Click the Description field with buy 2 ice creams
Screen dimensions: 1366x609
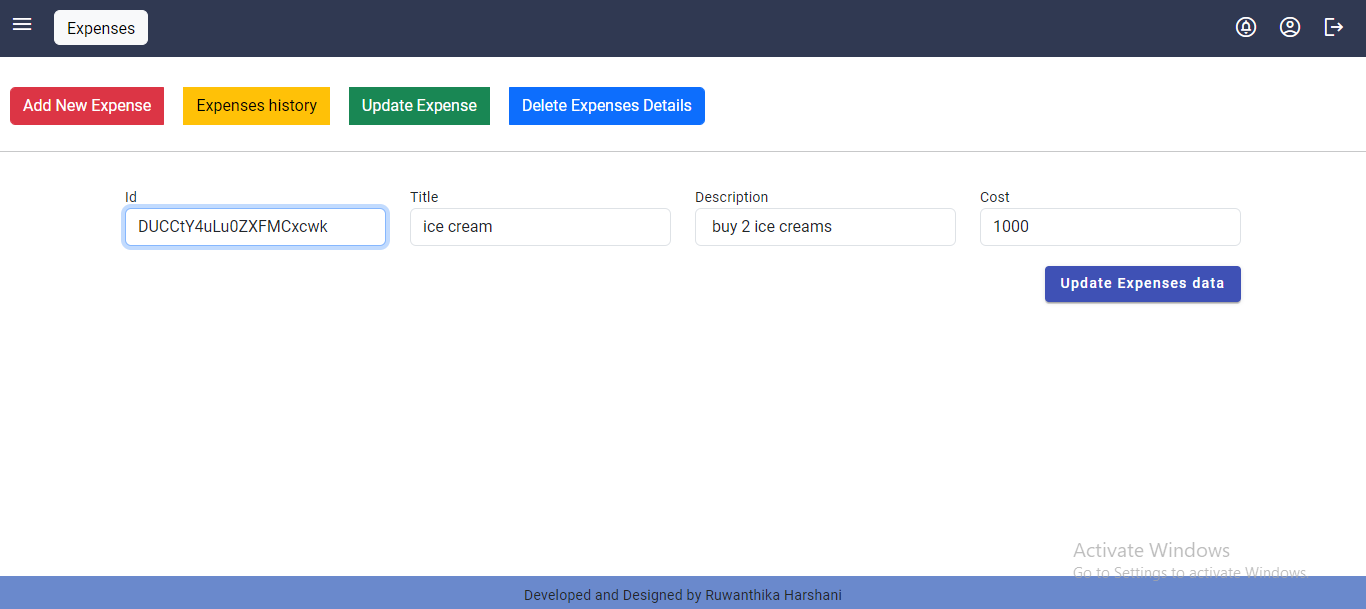coord(825,227)
